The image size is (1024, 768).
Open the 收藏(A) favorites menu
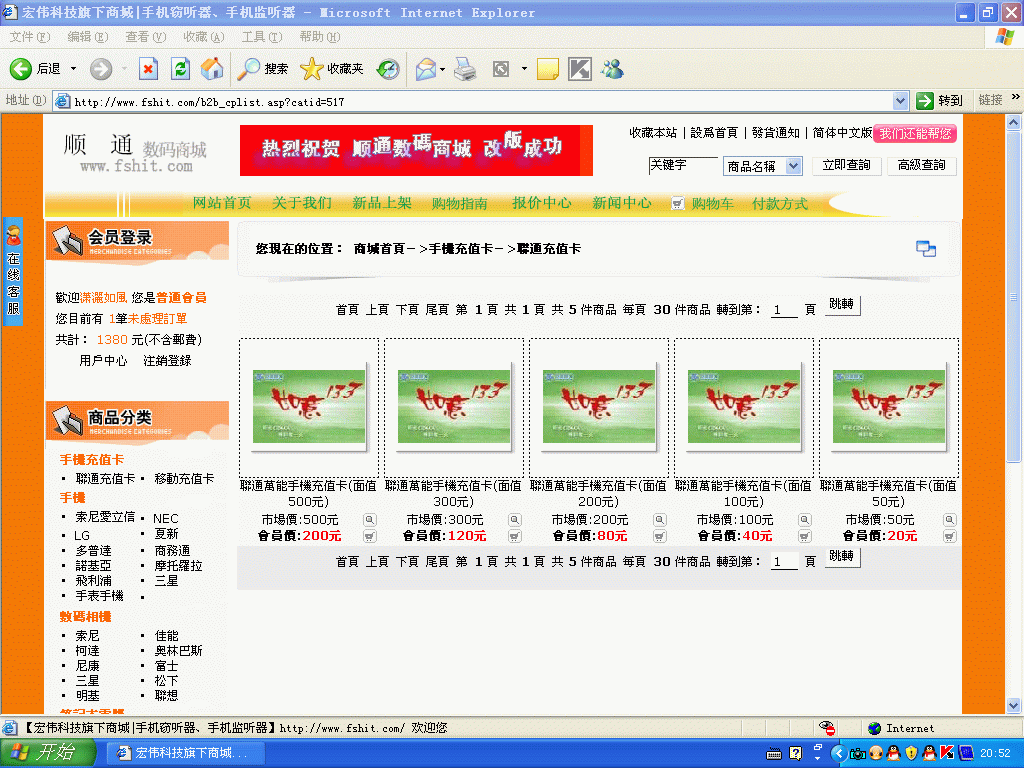click(203, 37)
